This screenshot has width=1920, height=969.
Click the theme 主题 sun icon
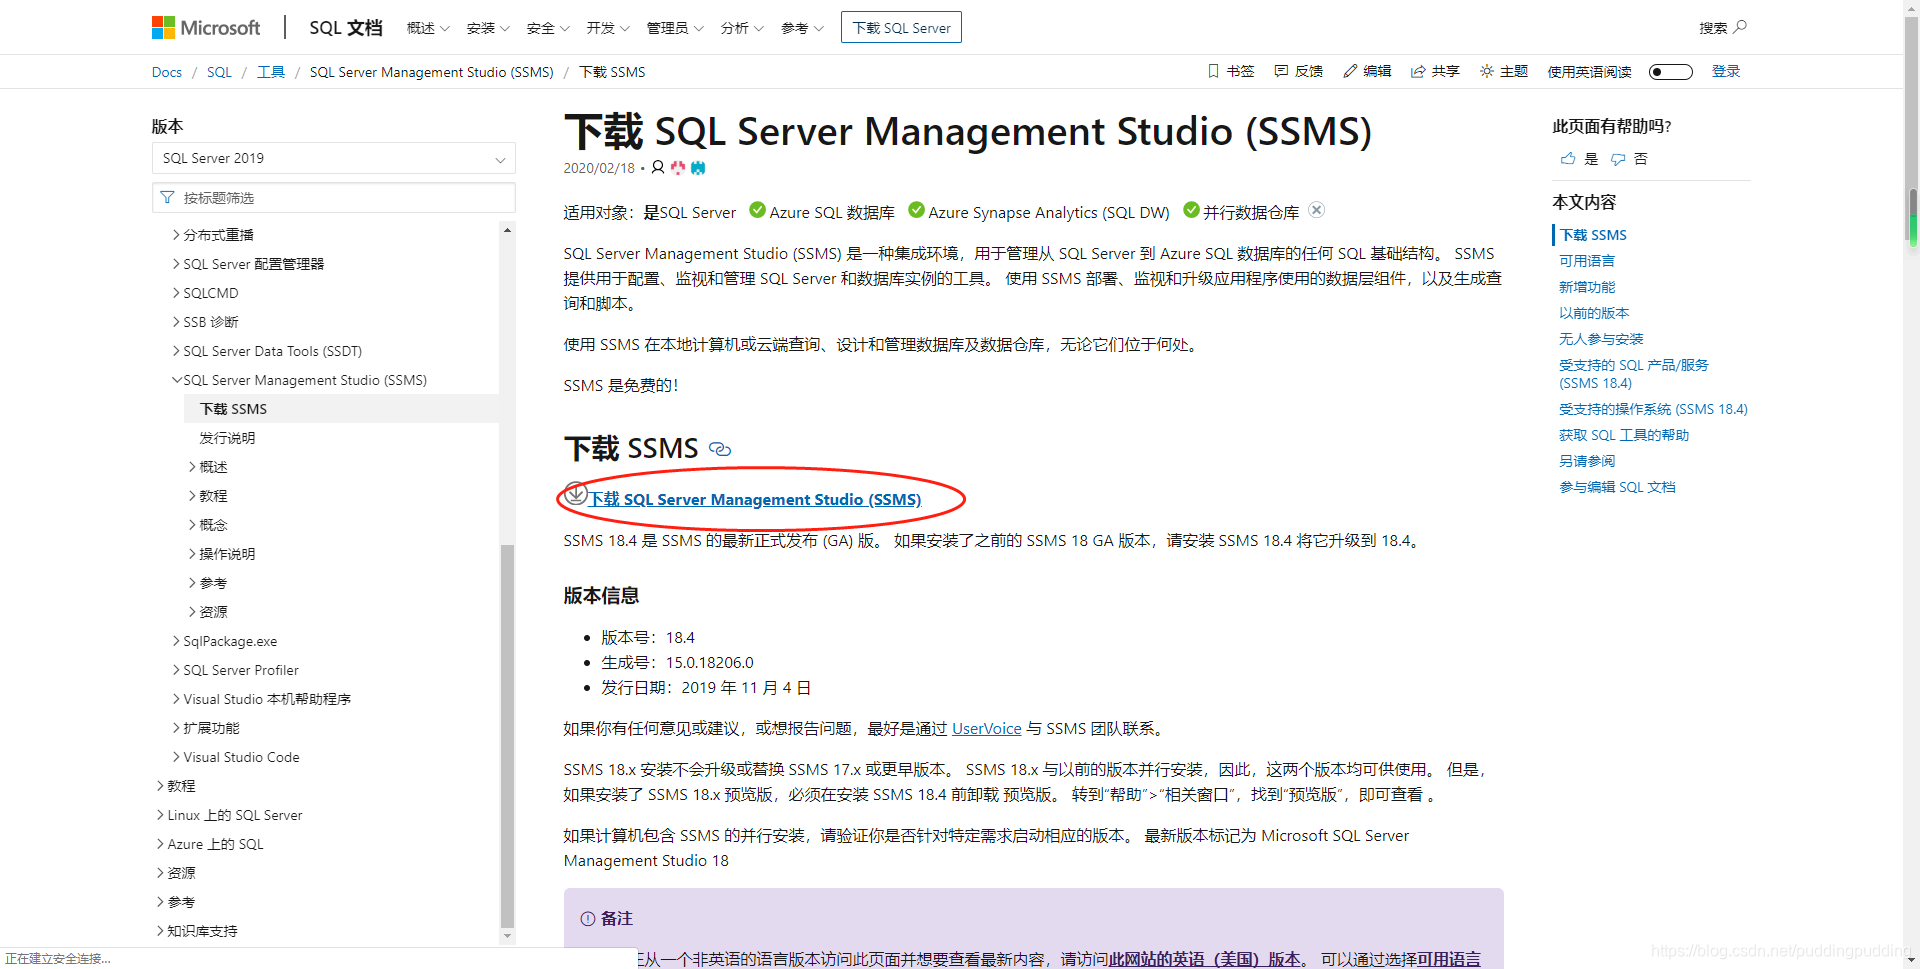(x=1487, y=71)
